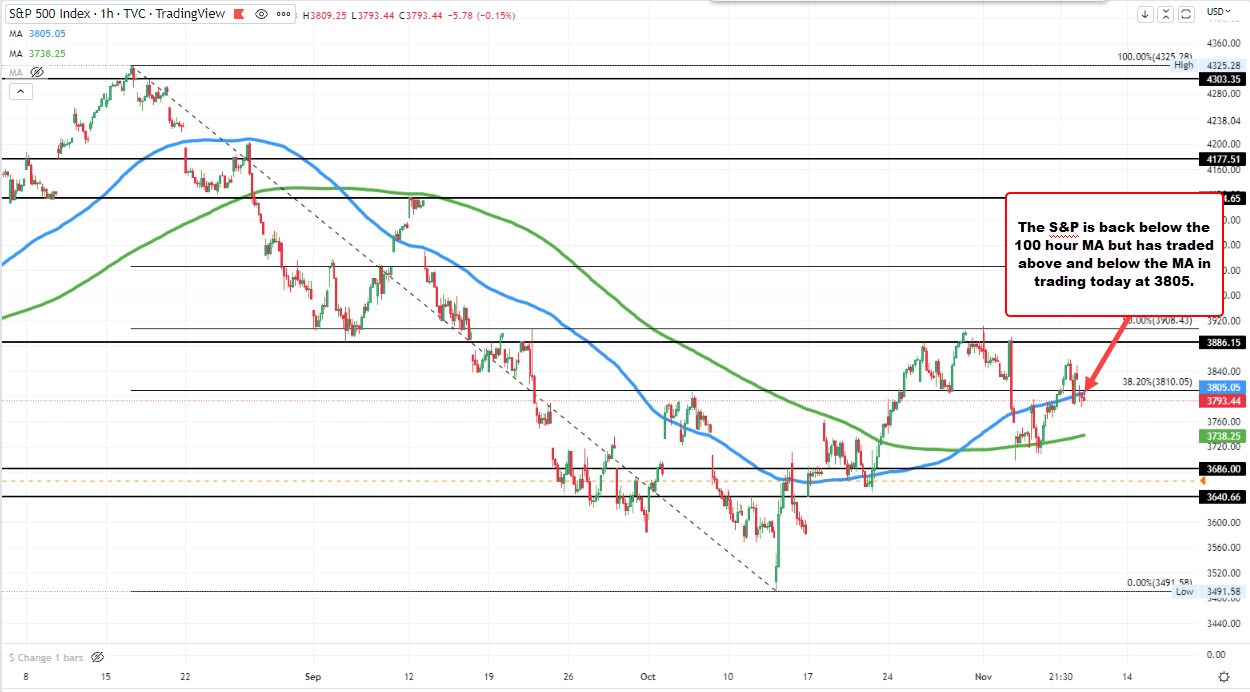Open the chart's three-dot more options menu
The width and height of the screenshot is (1250, 692).
click(x=283, y=14)
